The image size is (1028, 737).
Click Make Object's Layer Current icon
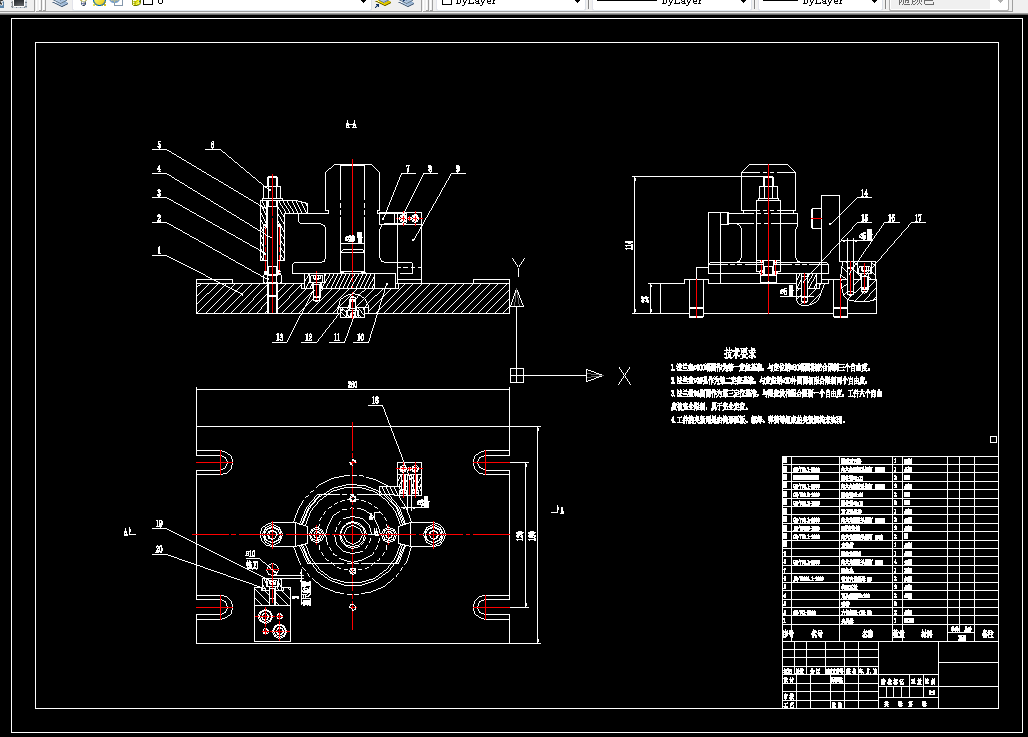(383, 3)
